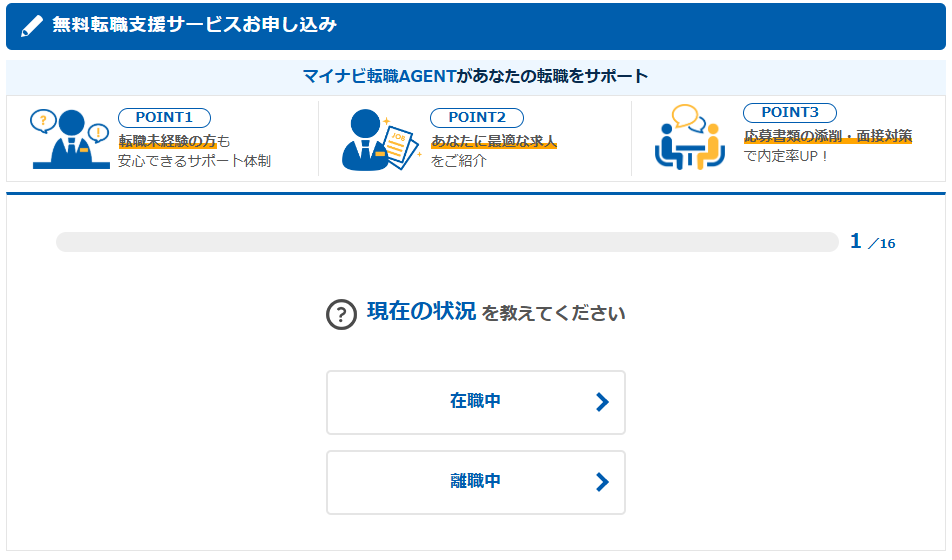Click the POINT2 agent with job documents icon
The image size is (952, 560).
pos(380,140)
